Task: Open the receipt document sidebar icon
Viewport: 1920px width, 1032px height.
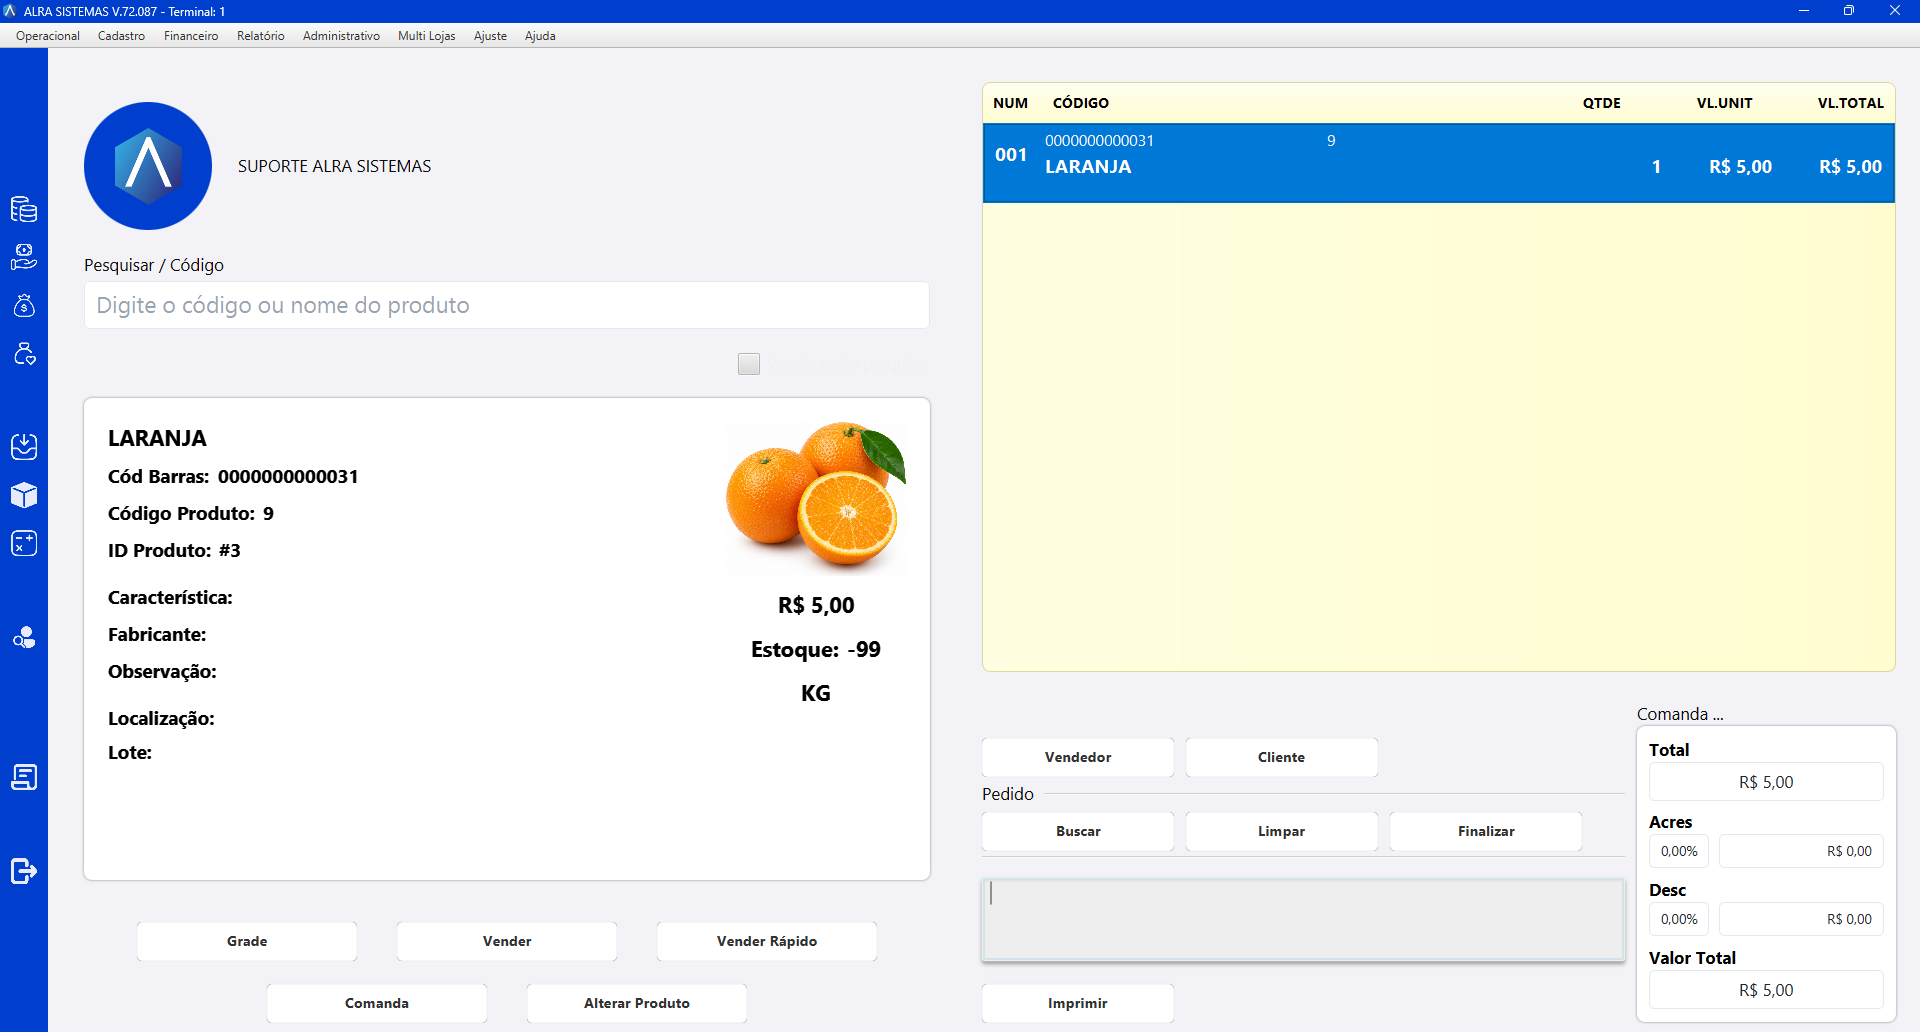Action: pos(24,777)
